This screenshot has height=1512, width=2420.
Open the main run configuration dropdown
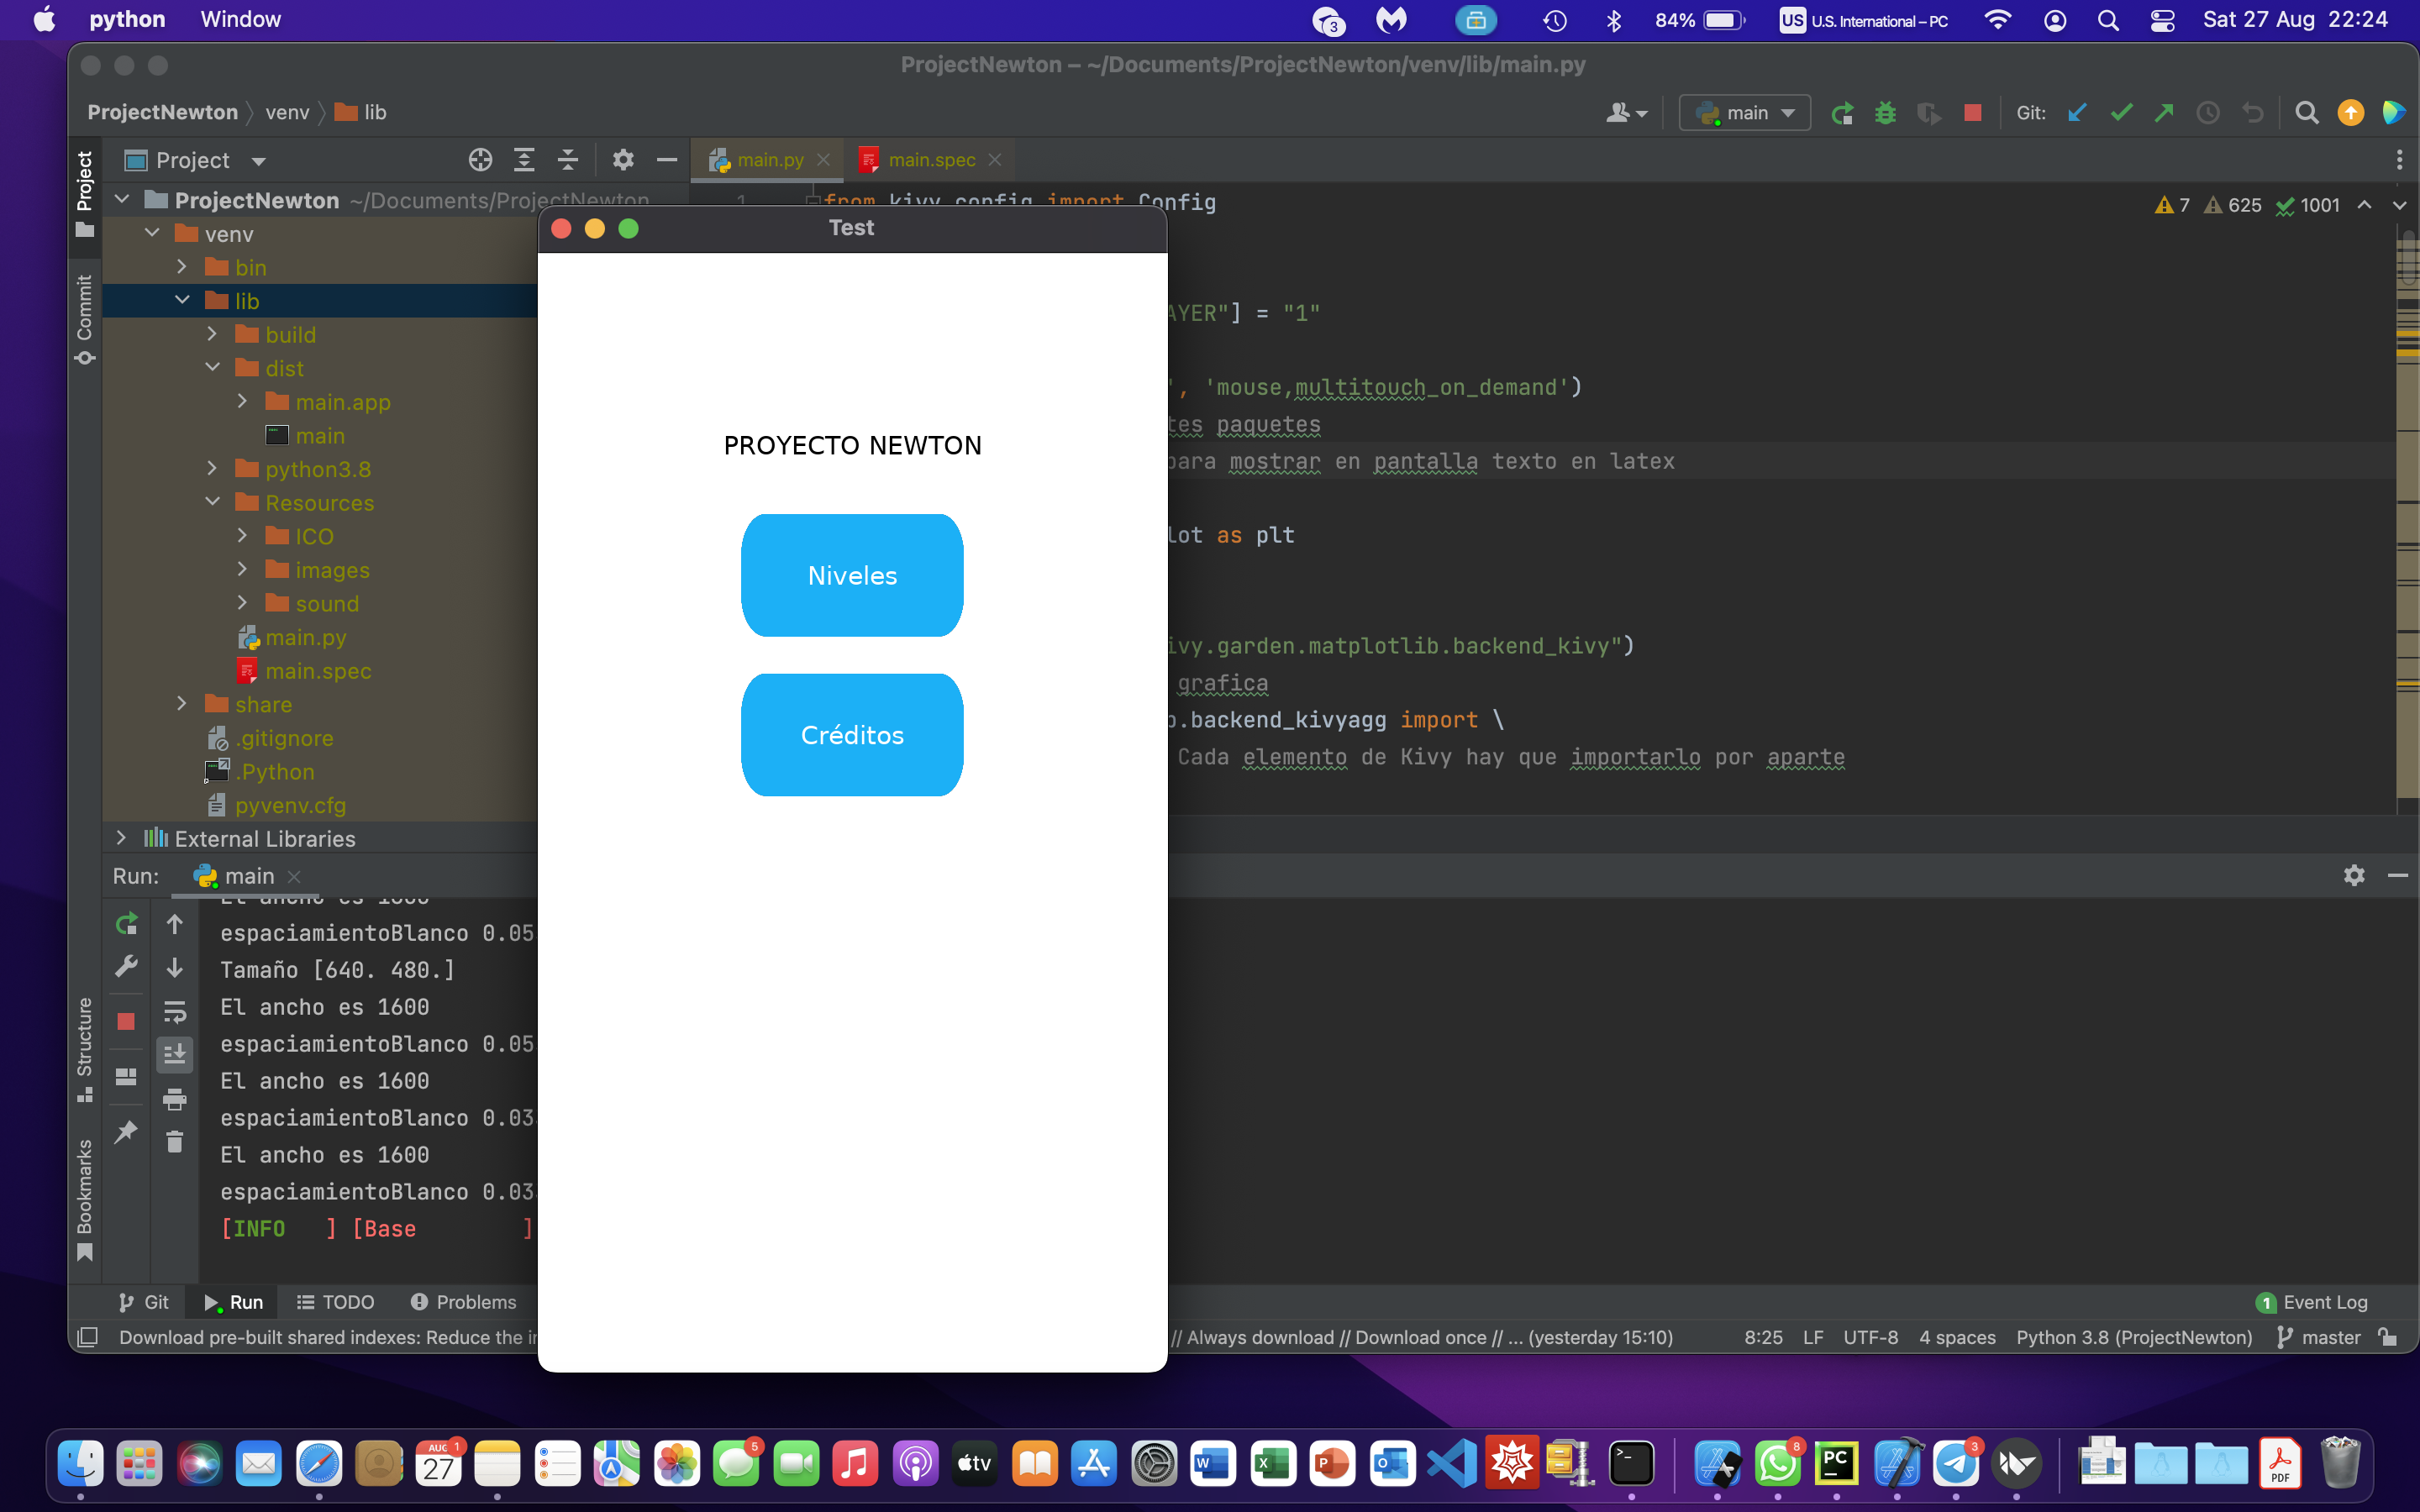1745,113
